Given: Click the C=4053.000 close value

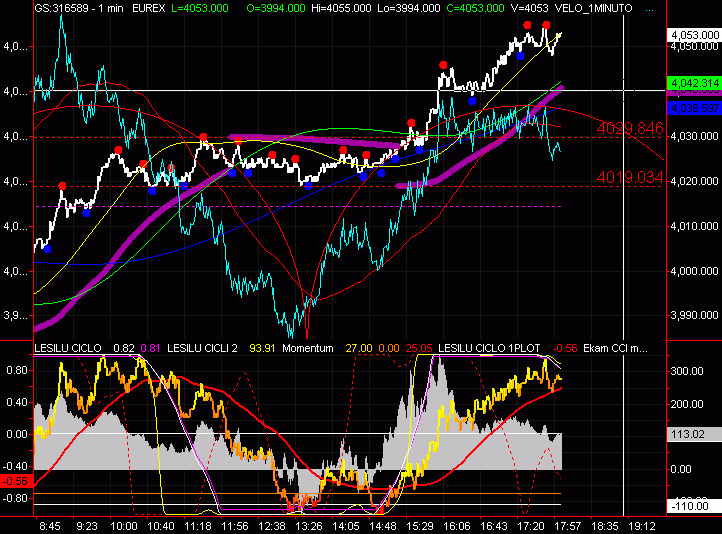Looking at the screenshot, I should (x=475, y=8).
